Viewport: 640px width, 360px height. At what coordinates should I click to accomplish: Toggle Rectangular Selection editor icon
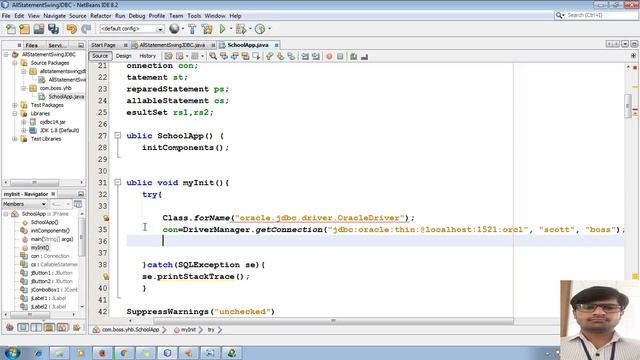pyautogui.click(x=256, y=56)
